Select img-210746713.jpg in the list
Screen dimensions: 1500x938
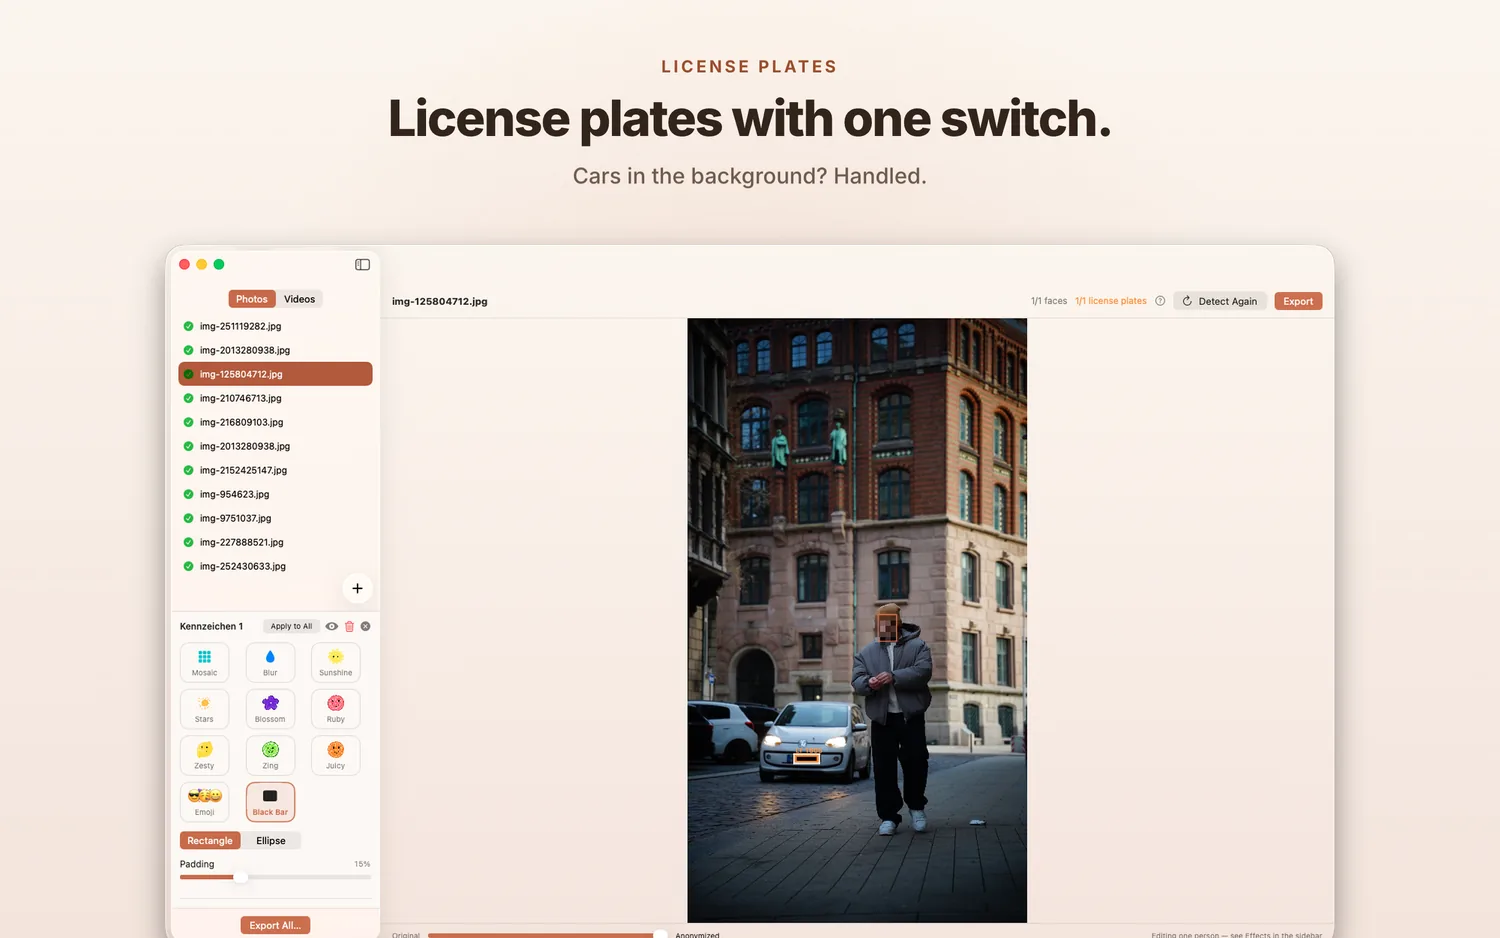[275, 398]
